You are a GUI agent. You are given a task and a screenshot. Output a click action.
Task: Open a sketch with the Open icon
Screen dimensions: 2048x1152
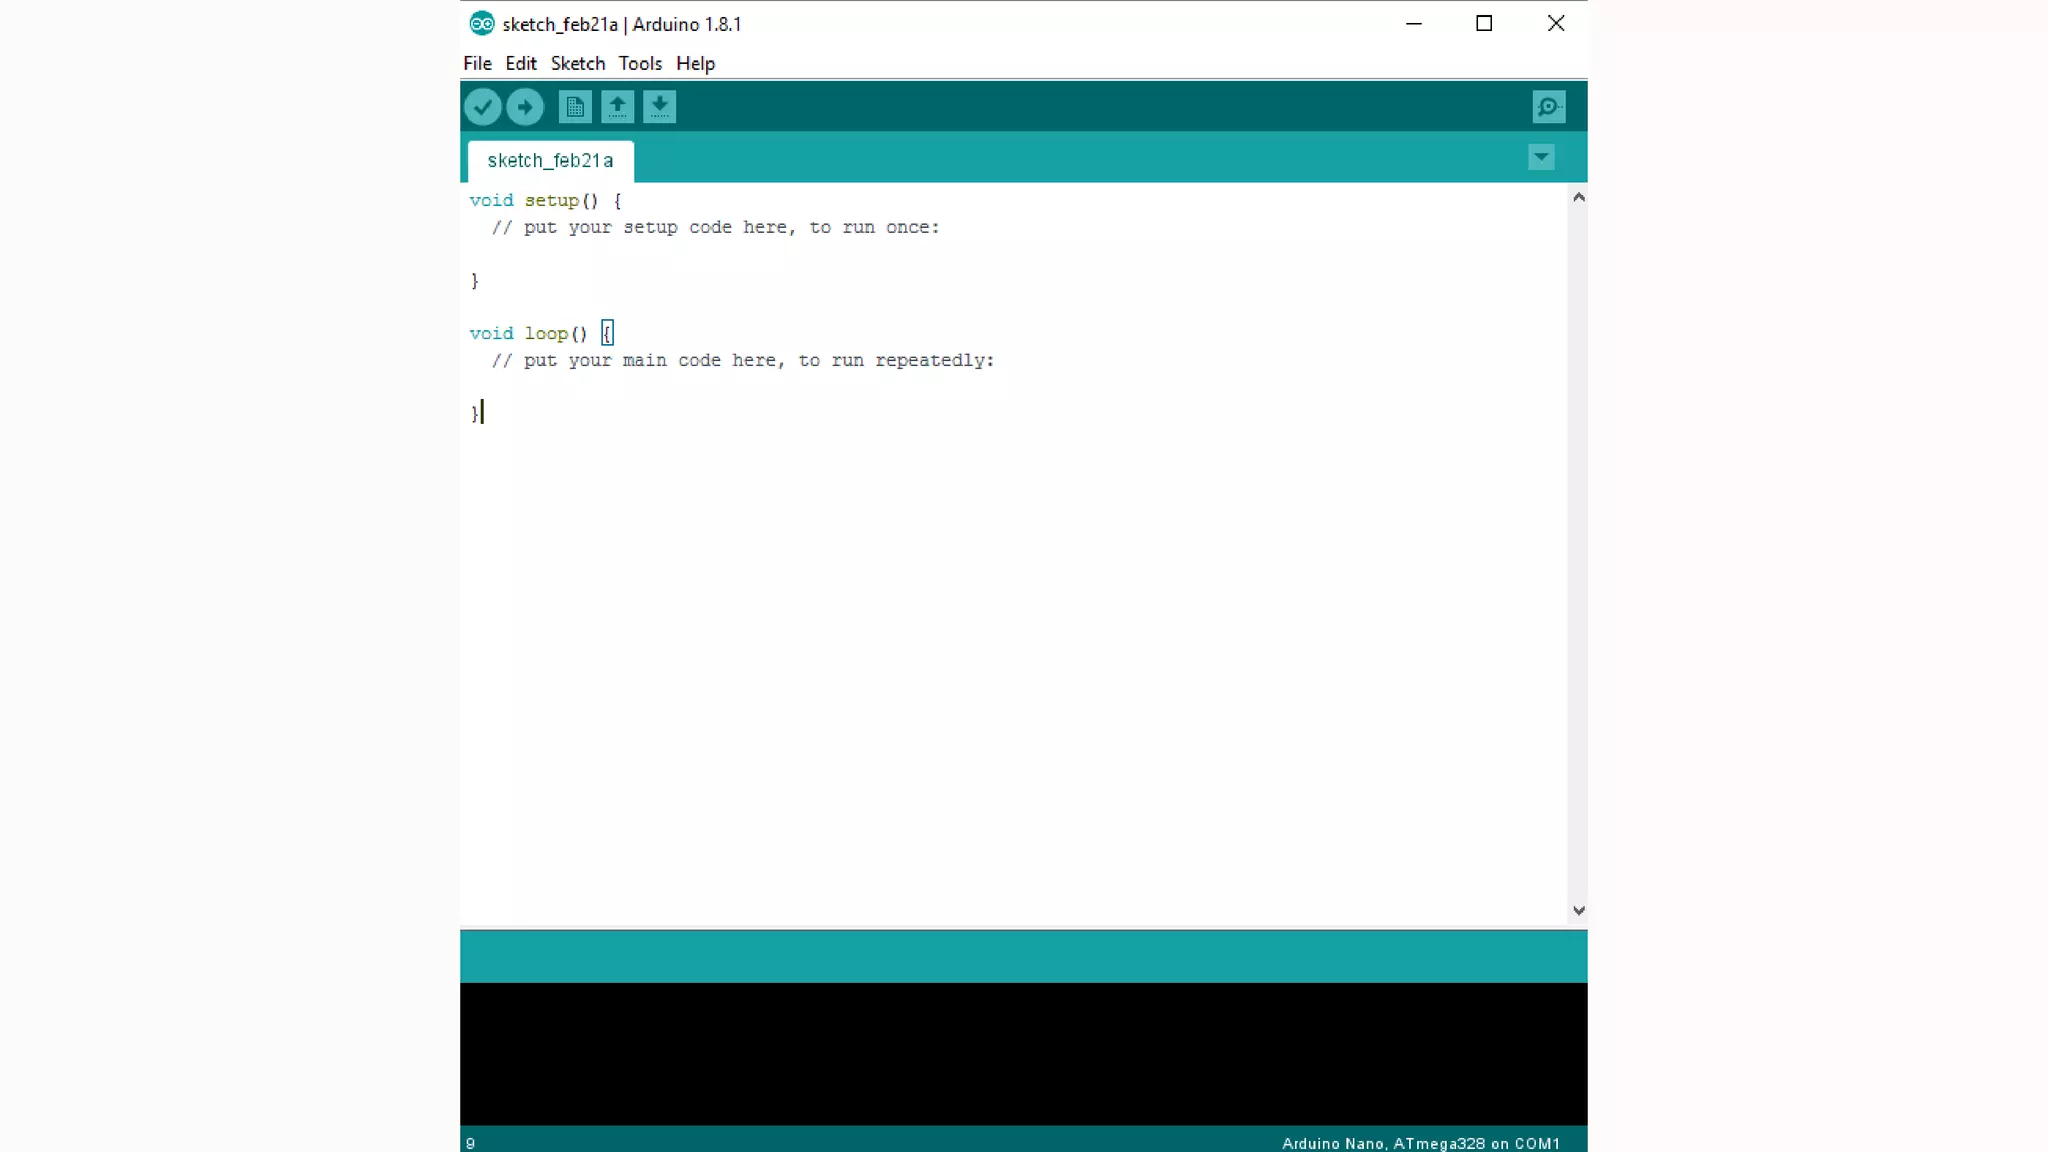pyautogui.click(x=617, y=107)
